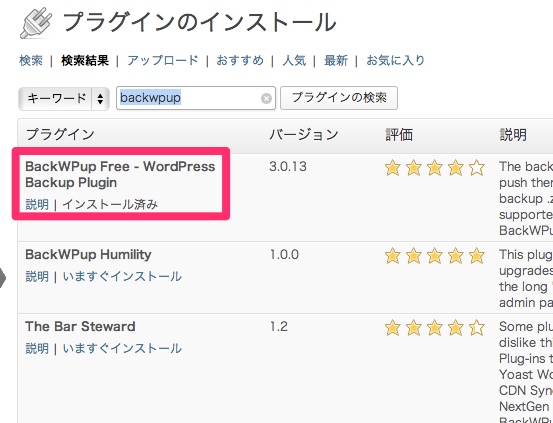Click the third star of BackWPup Free rating
Image resolution: width=553 pixels, height=423 pixels.
434,168
